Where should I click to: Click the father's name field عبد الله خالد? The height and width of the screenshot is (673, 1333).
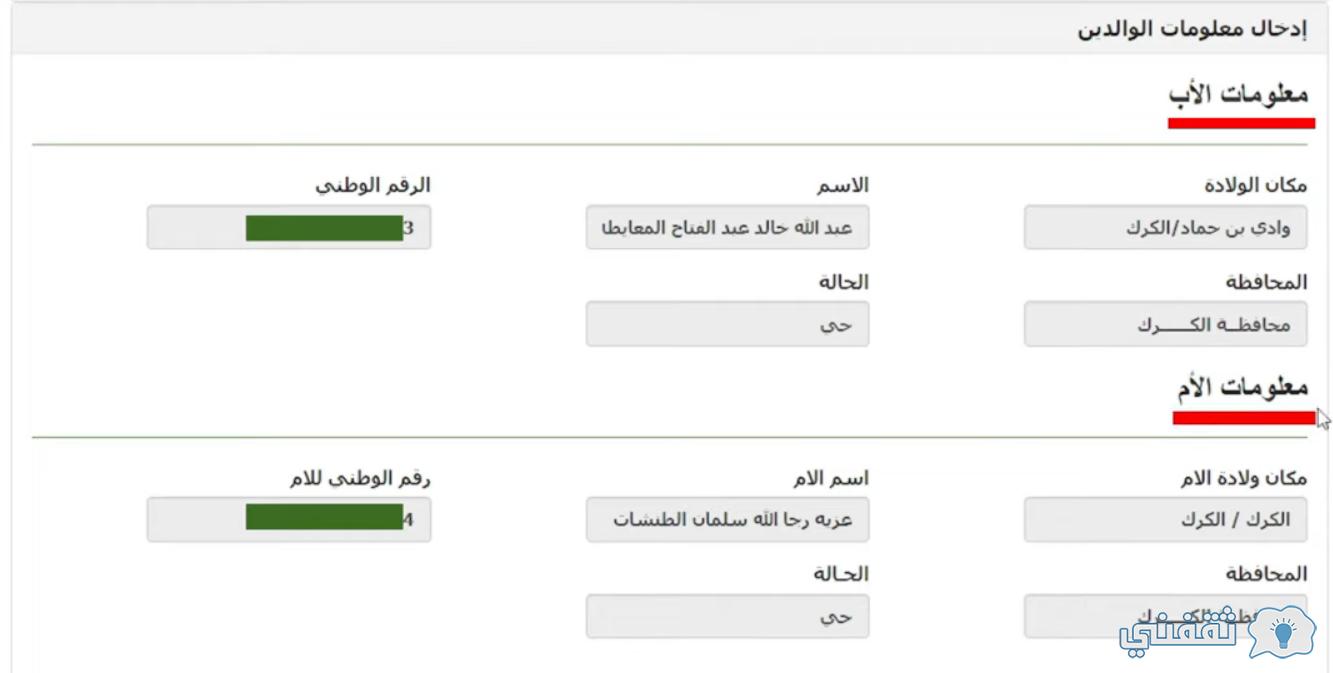(x=727, y=228)
